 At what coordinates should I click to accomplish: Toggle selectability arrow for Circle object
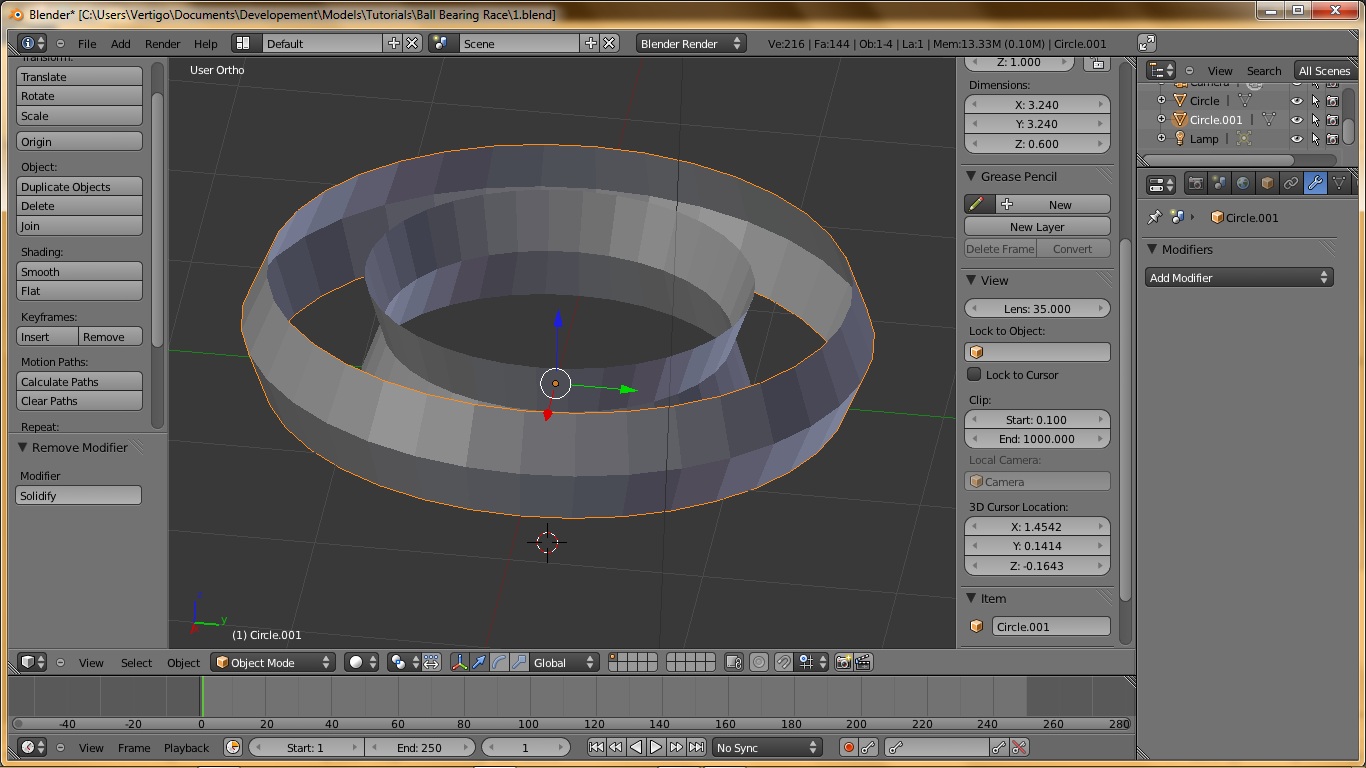(x=1315, y=101)
